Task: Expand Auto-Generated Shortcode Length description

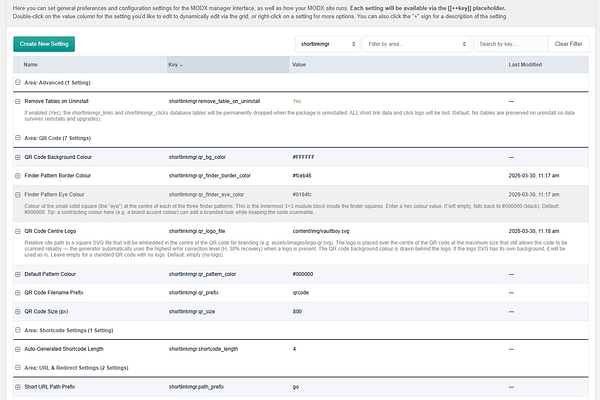Action: (18, 349)
